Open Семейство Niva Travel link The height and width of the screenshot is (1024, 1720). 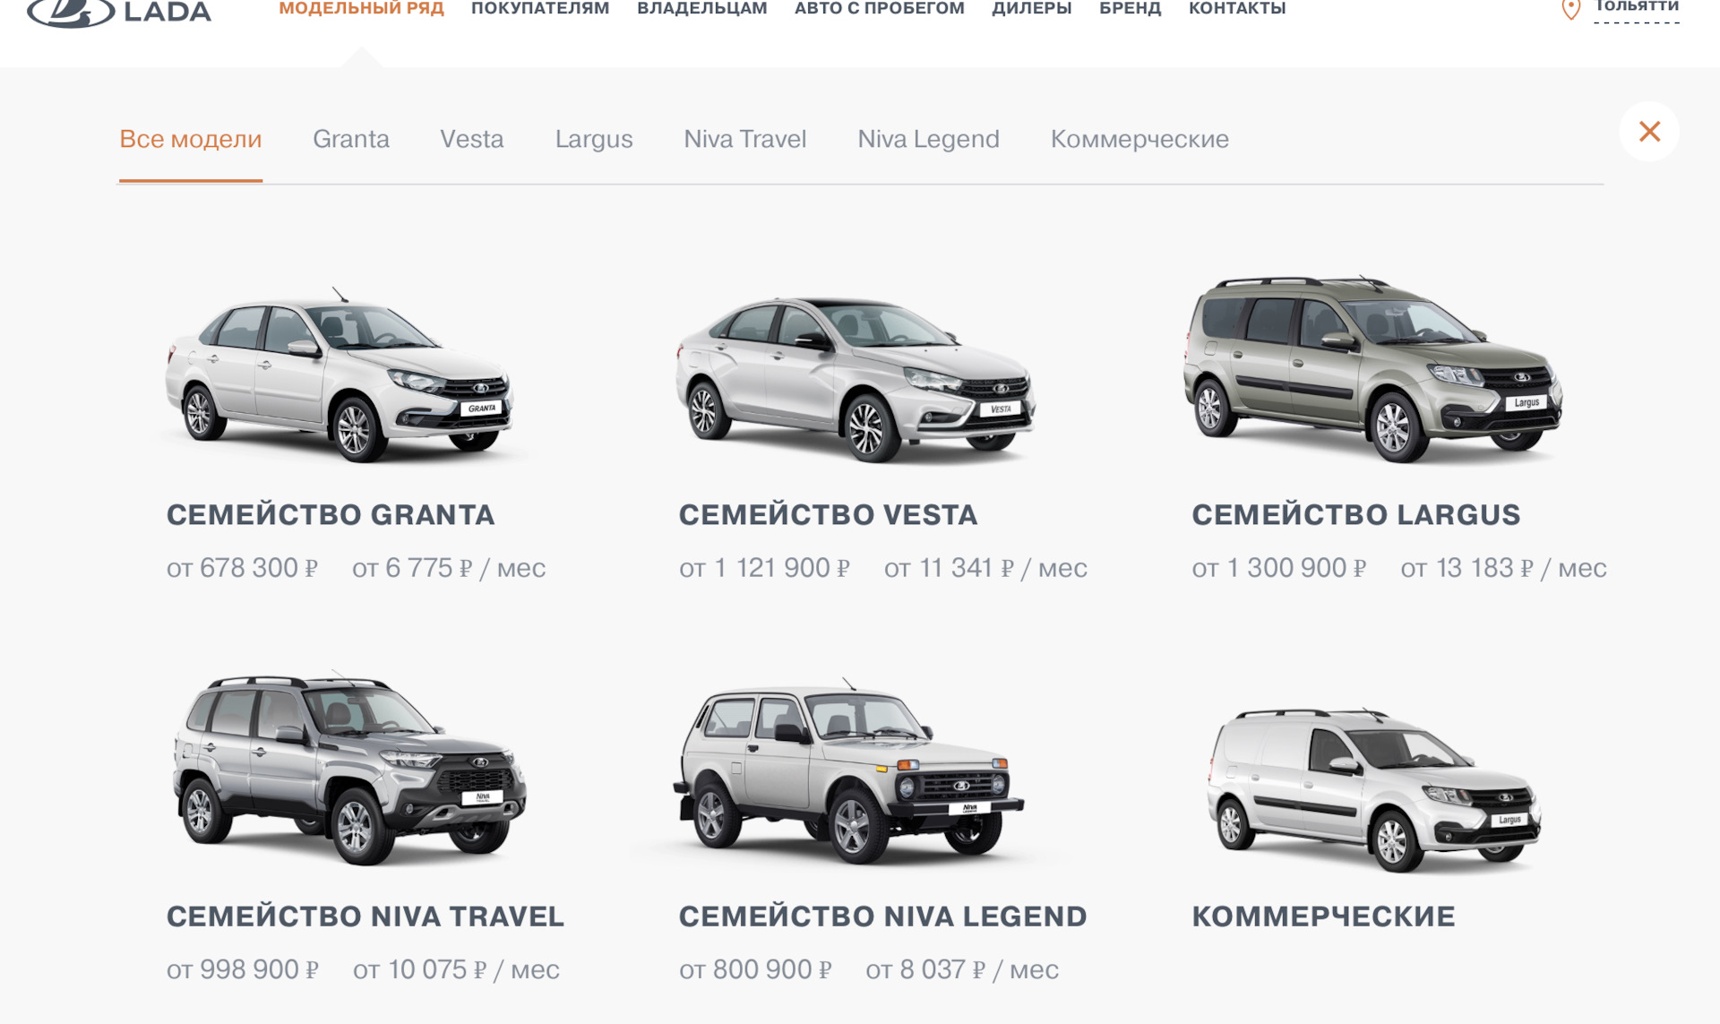point(365,916)
